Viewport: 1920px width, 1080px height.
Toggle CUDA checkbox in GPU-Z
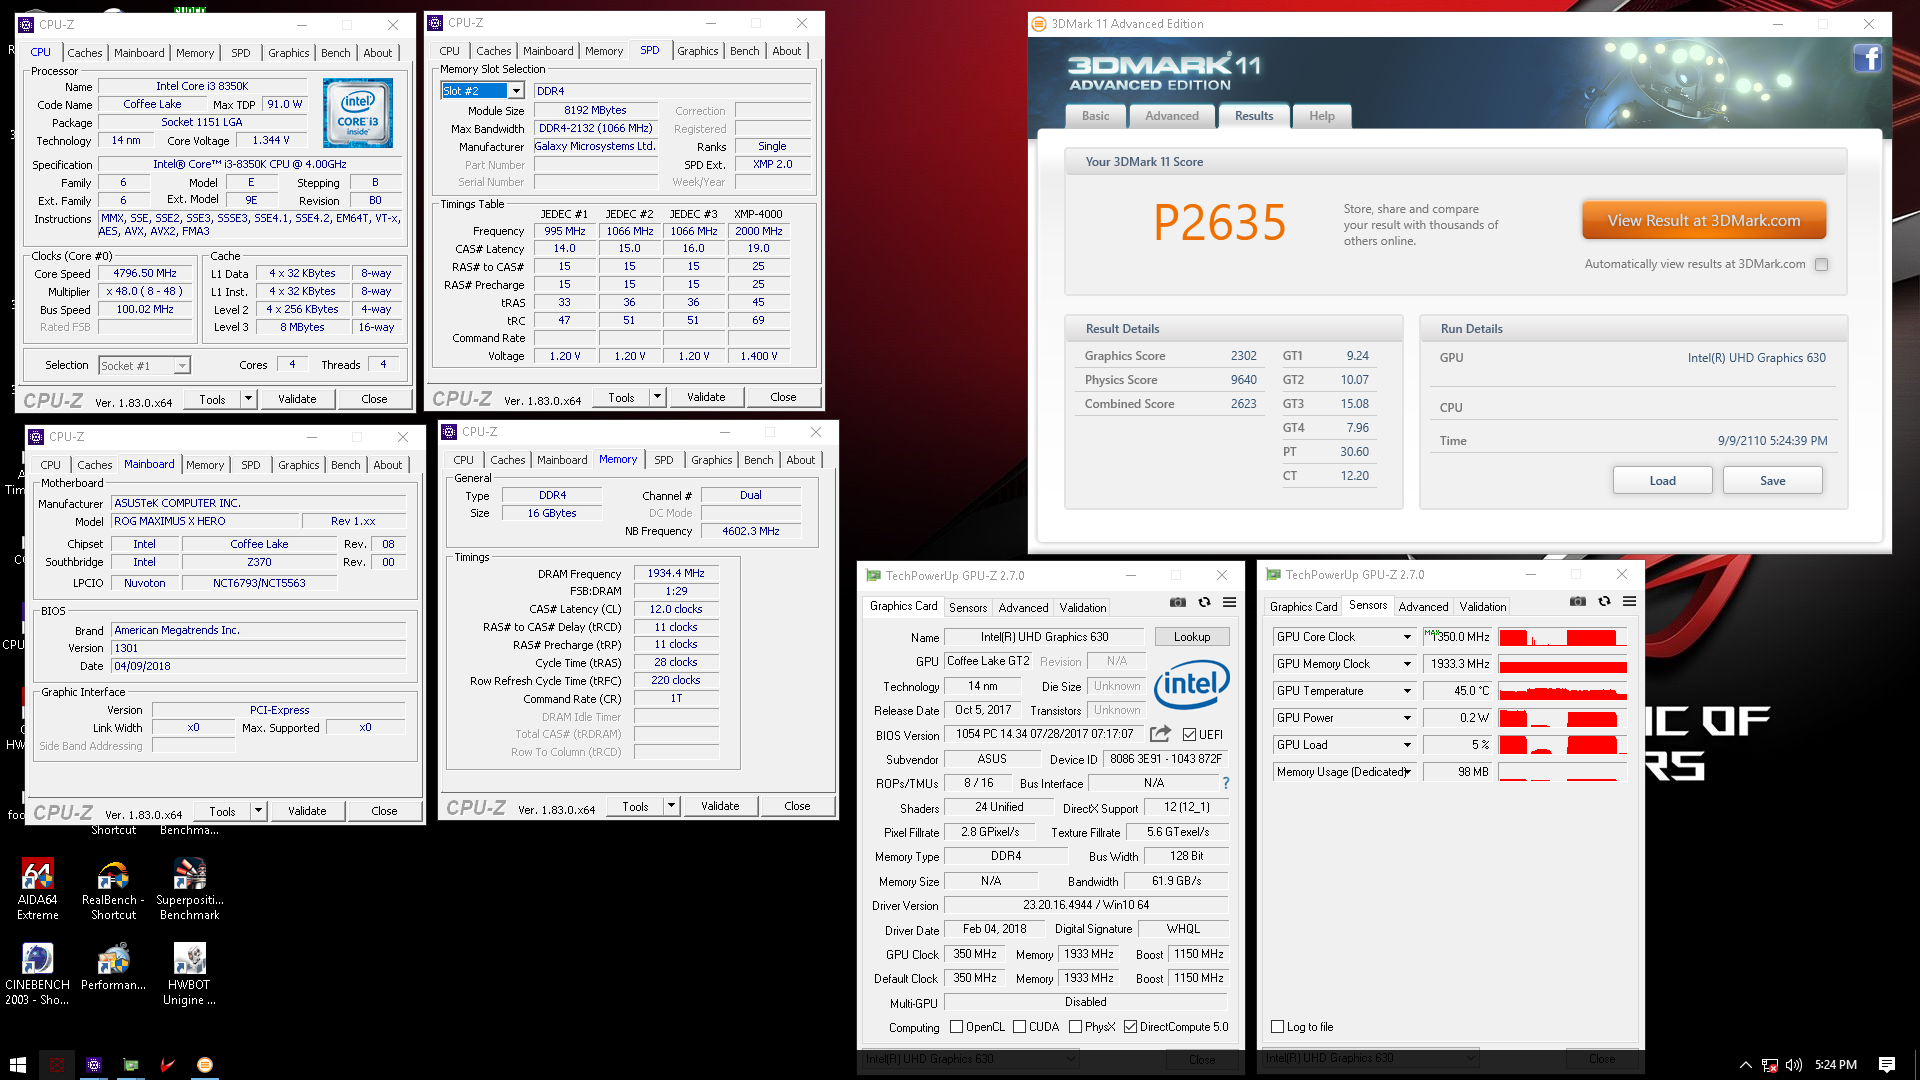pos(1019,1027)
